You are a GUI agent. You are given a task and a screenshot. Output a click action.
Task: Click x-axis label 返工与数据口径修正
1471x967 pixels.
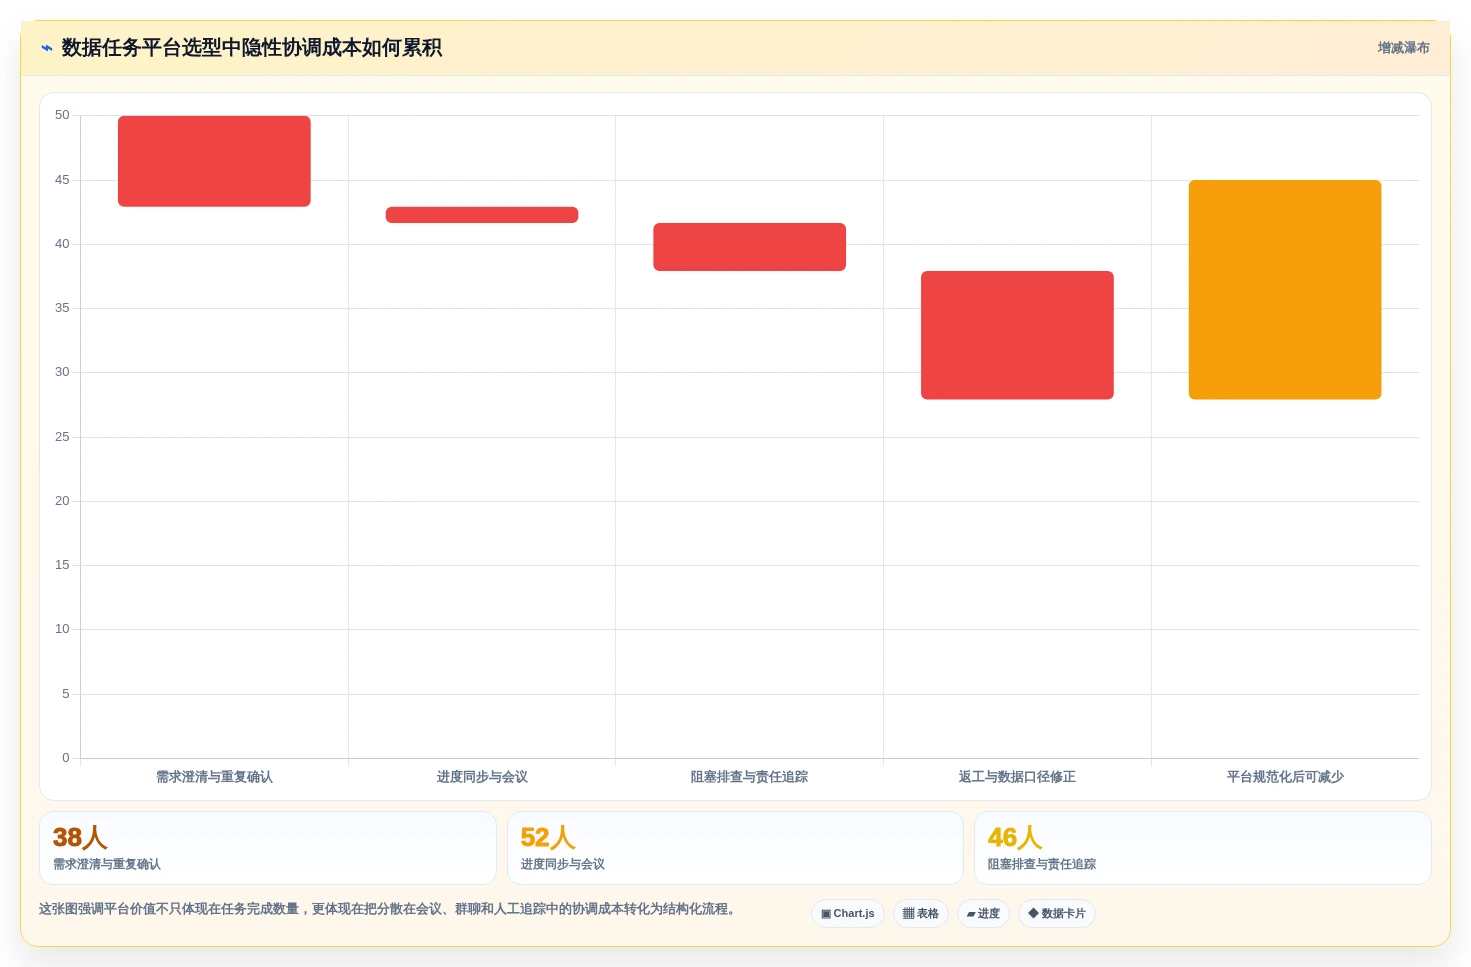pos(1017,777)
